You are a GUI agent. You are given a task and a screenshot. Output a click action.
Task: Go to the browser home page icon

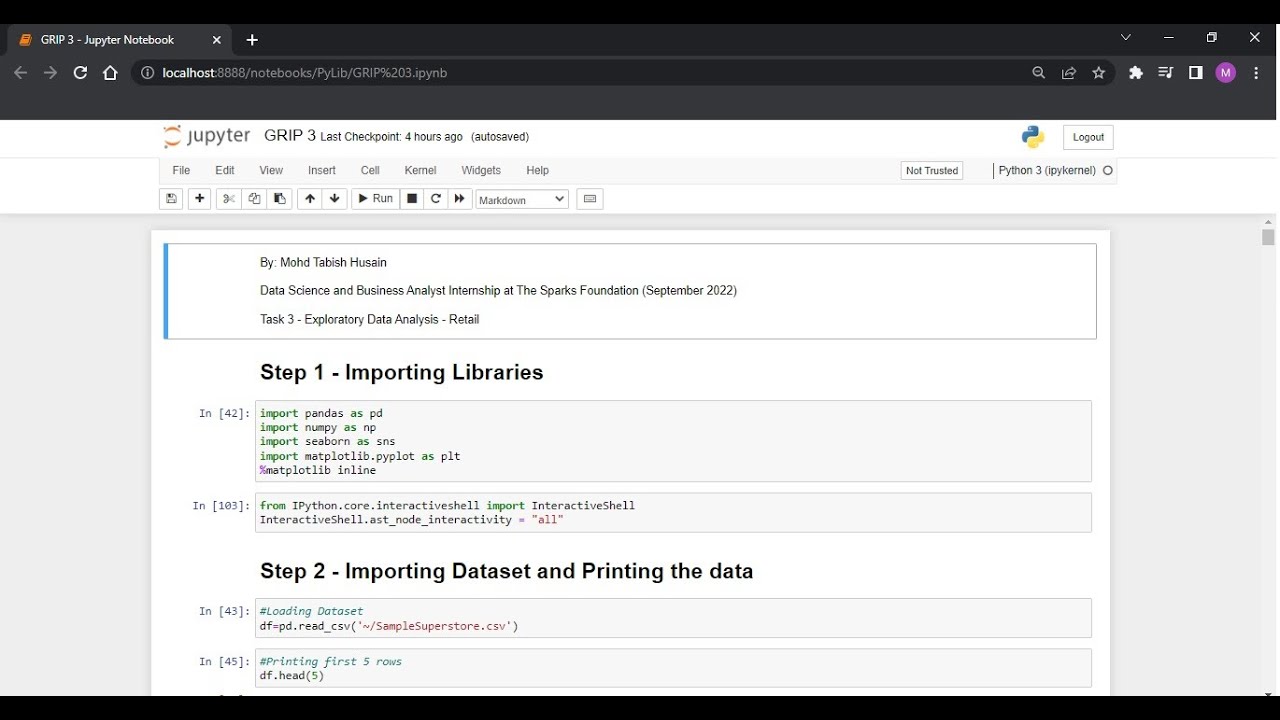tap(110, 73)
